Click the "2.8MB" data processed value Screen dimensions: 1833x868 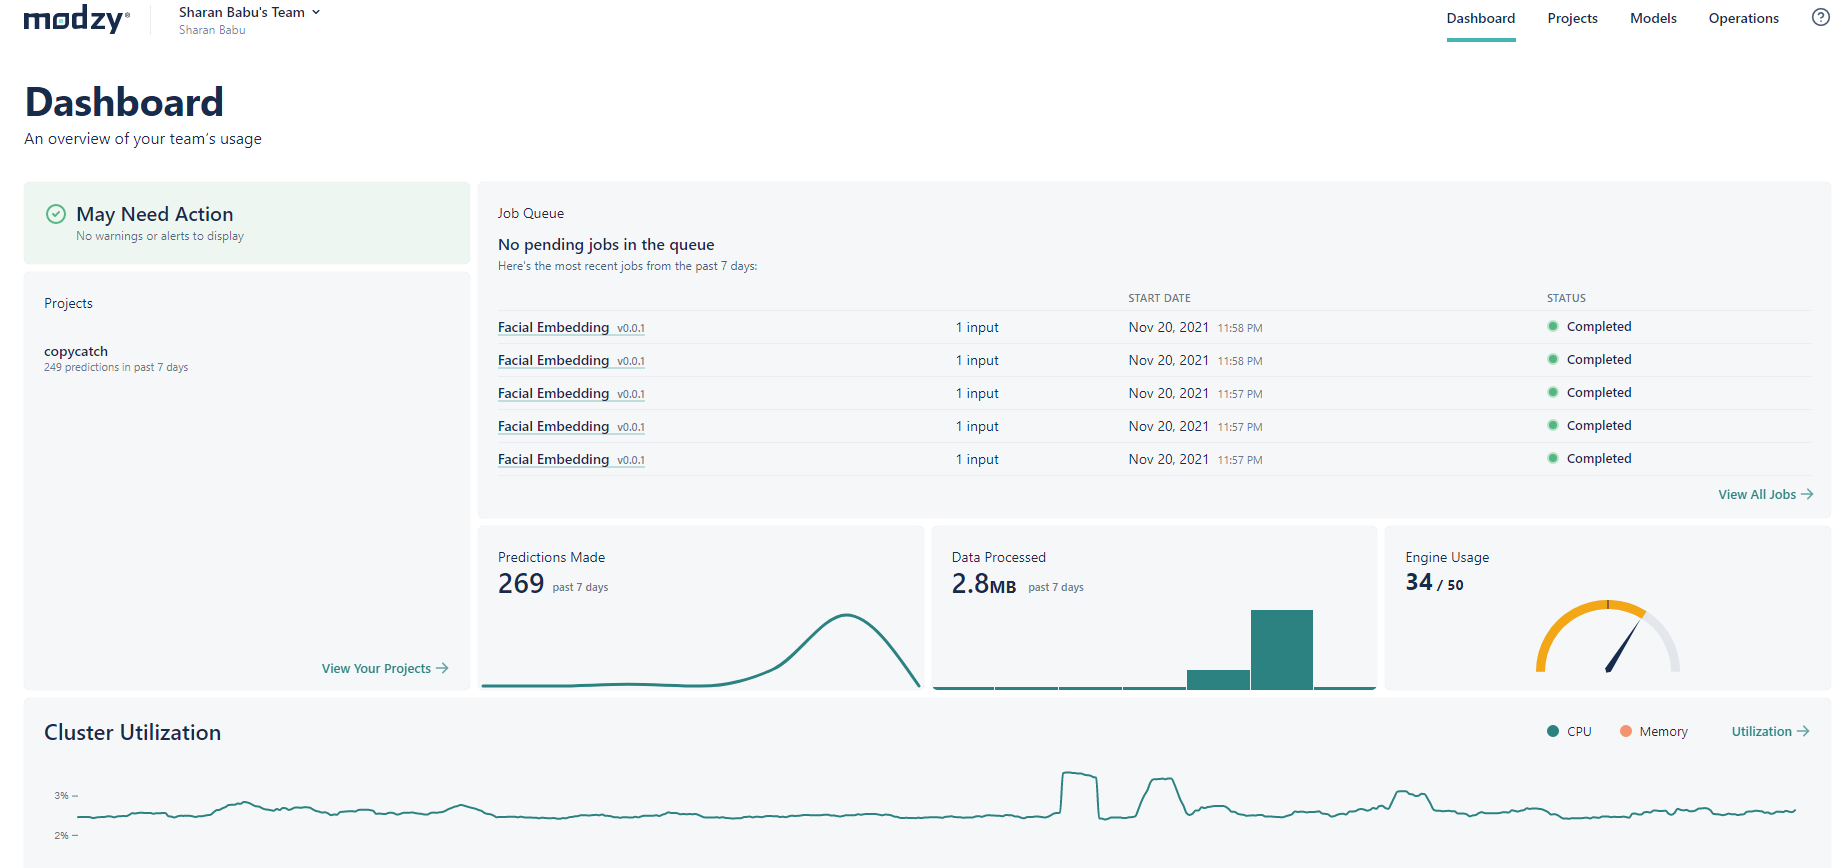[984, 584]
